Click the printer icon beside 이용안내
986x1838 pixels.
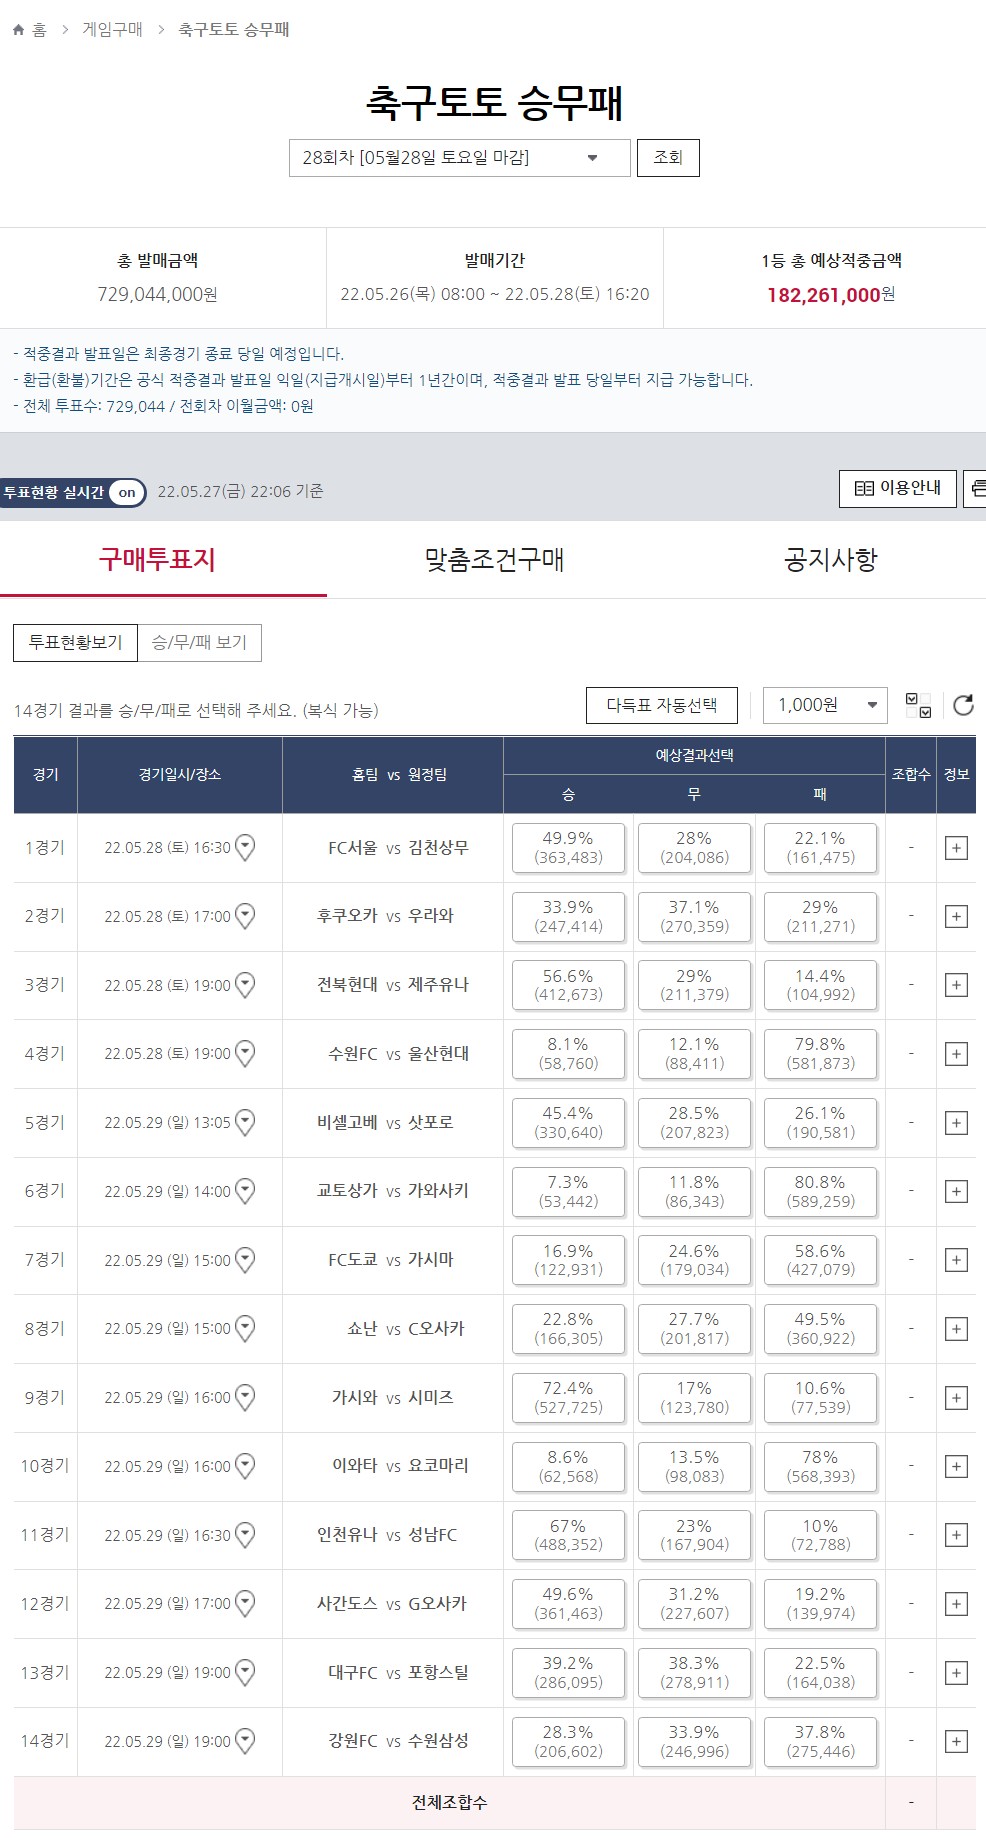(975, 489)
